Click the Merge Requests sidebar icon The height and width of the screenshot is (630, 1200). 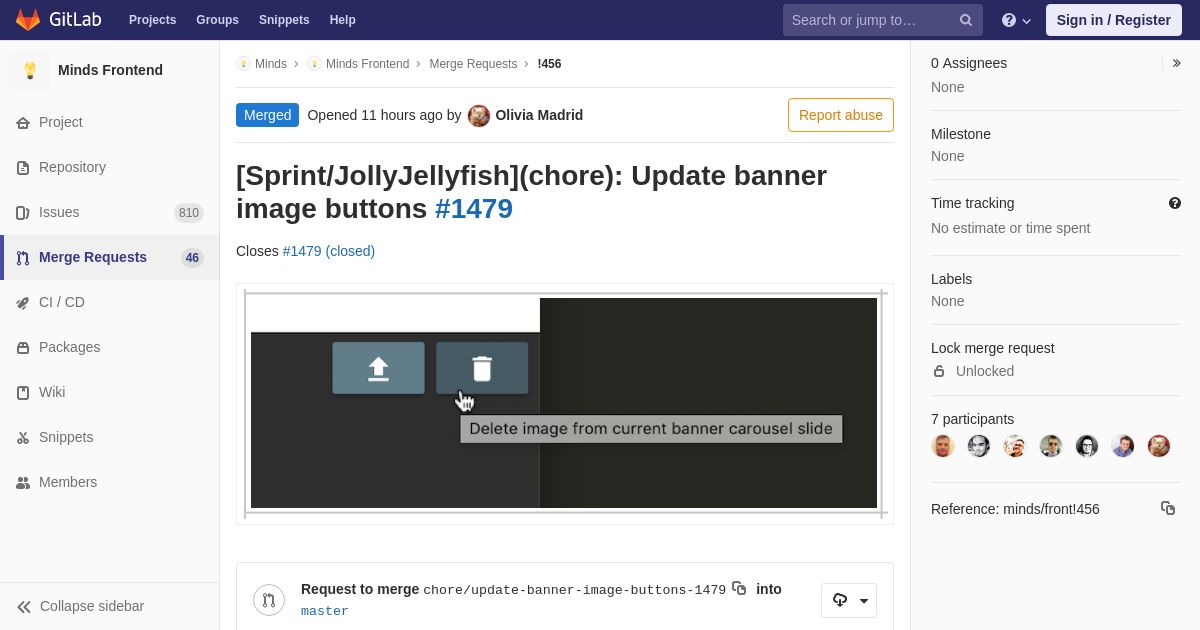pos(23,257)
